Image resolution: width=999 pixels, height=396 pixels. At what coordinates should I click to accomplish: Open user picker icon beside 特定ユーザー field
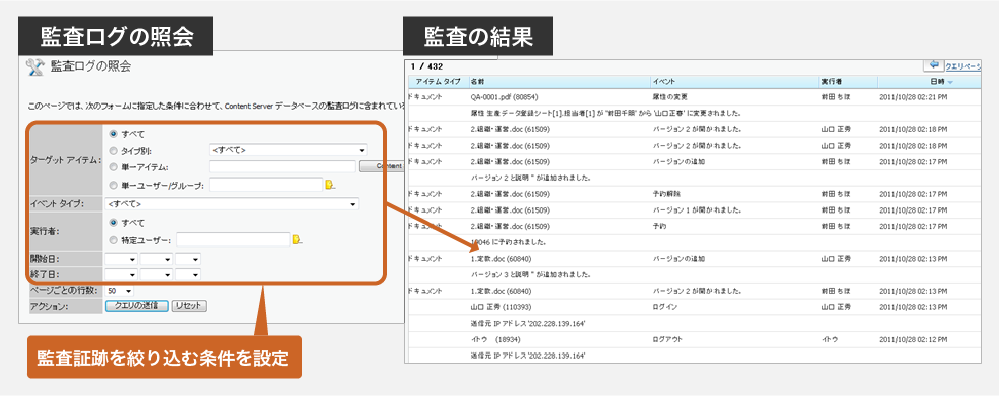(x=298, y=239)
